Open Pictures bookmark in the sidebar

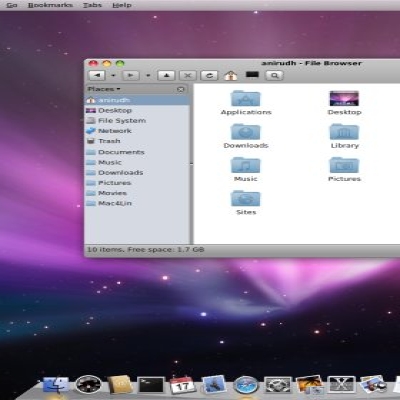137,183
